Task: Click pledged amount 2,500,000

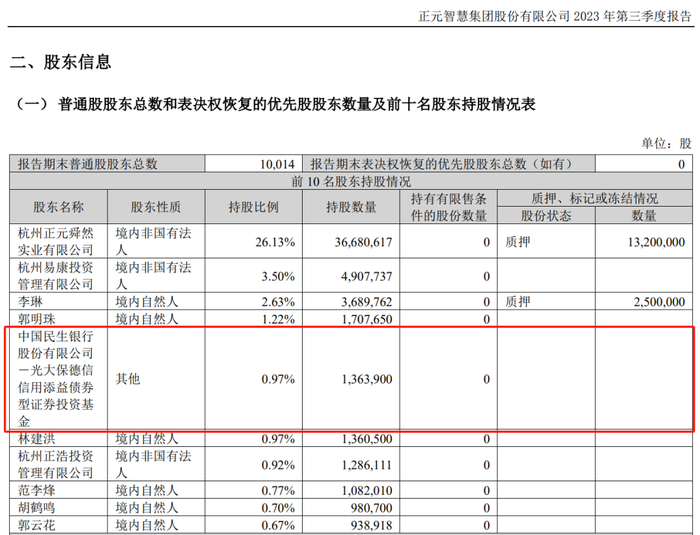Action: tap(659, 302)
